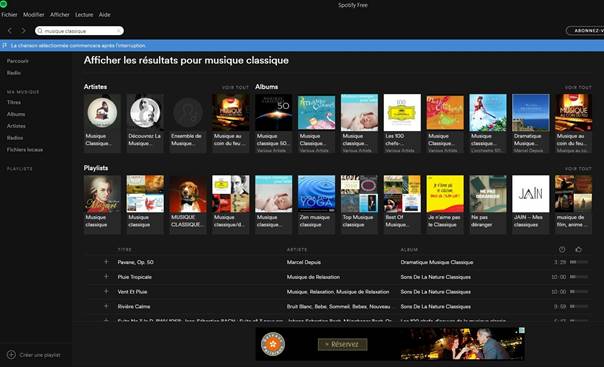604x367 pixels.
Task: Open the Afficher menu
Action: point(60,15)
